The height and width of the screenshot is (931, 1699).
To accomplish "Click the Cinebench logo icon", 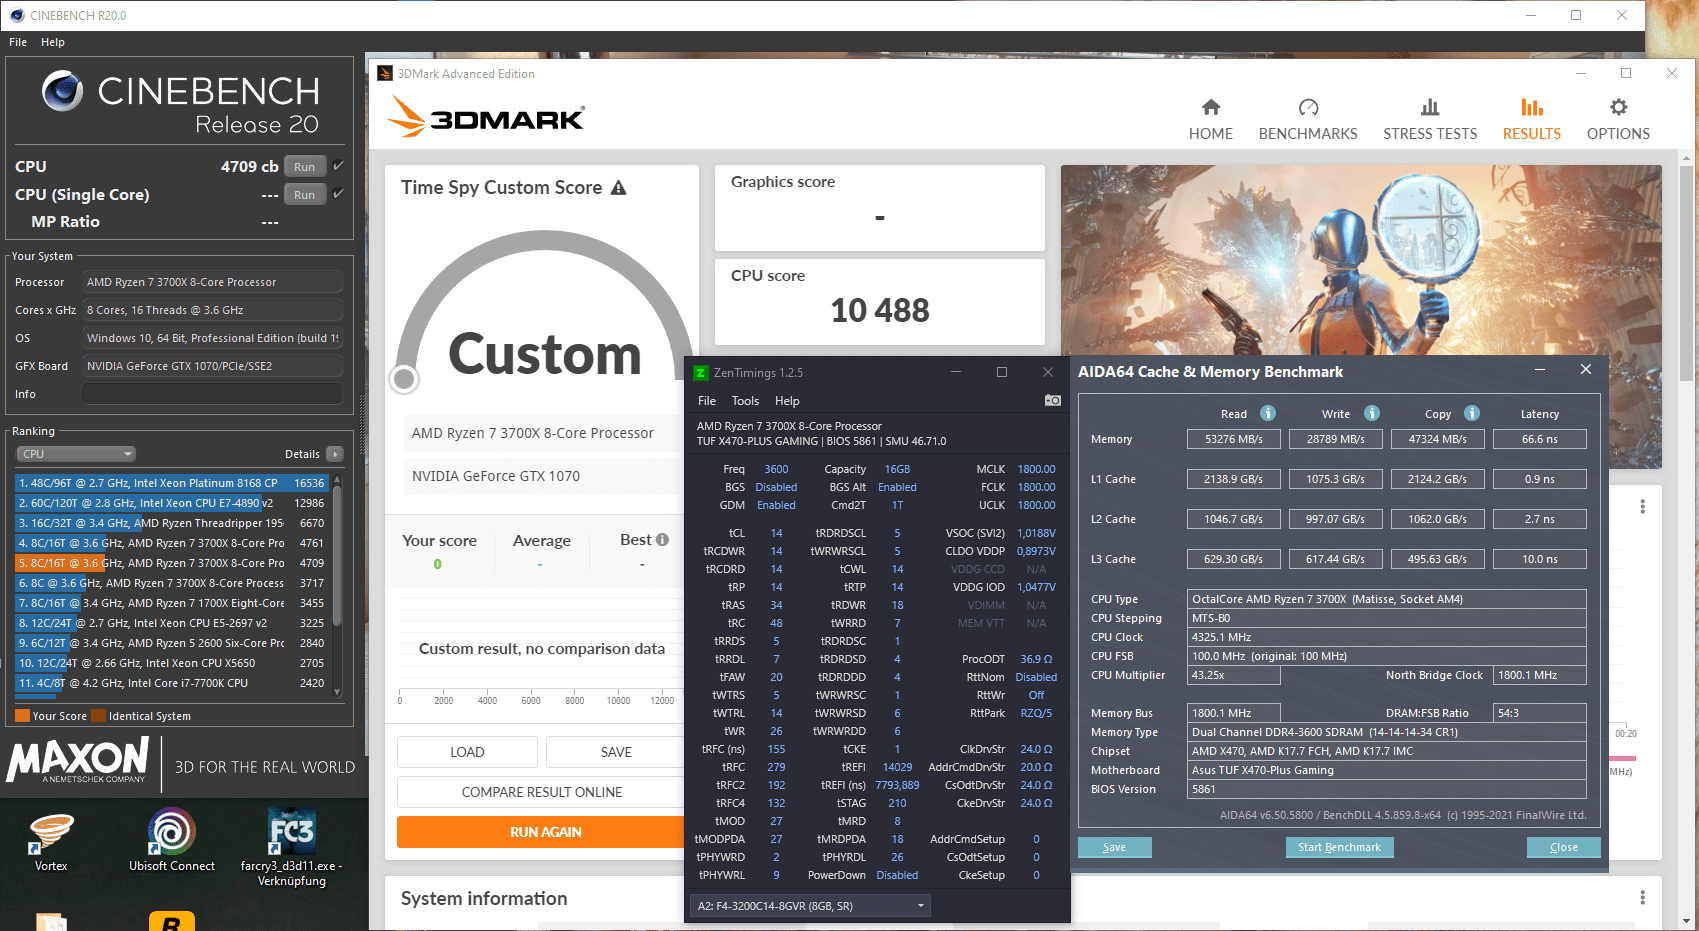I will coord(62,91).
